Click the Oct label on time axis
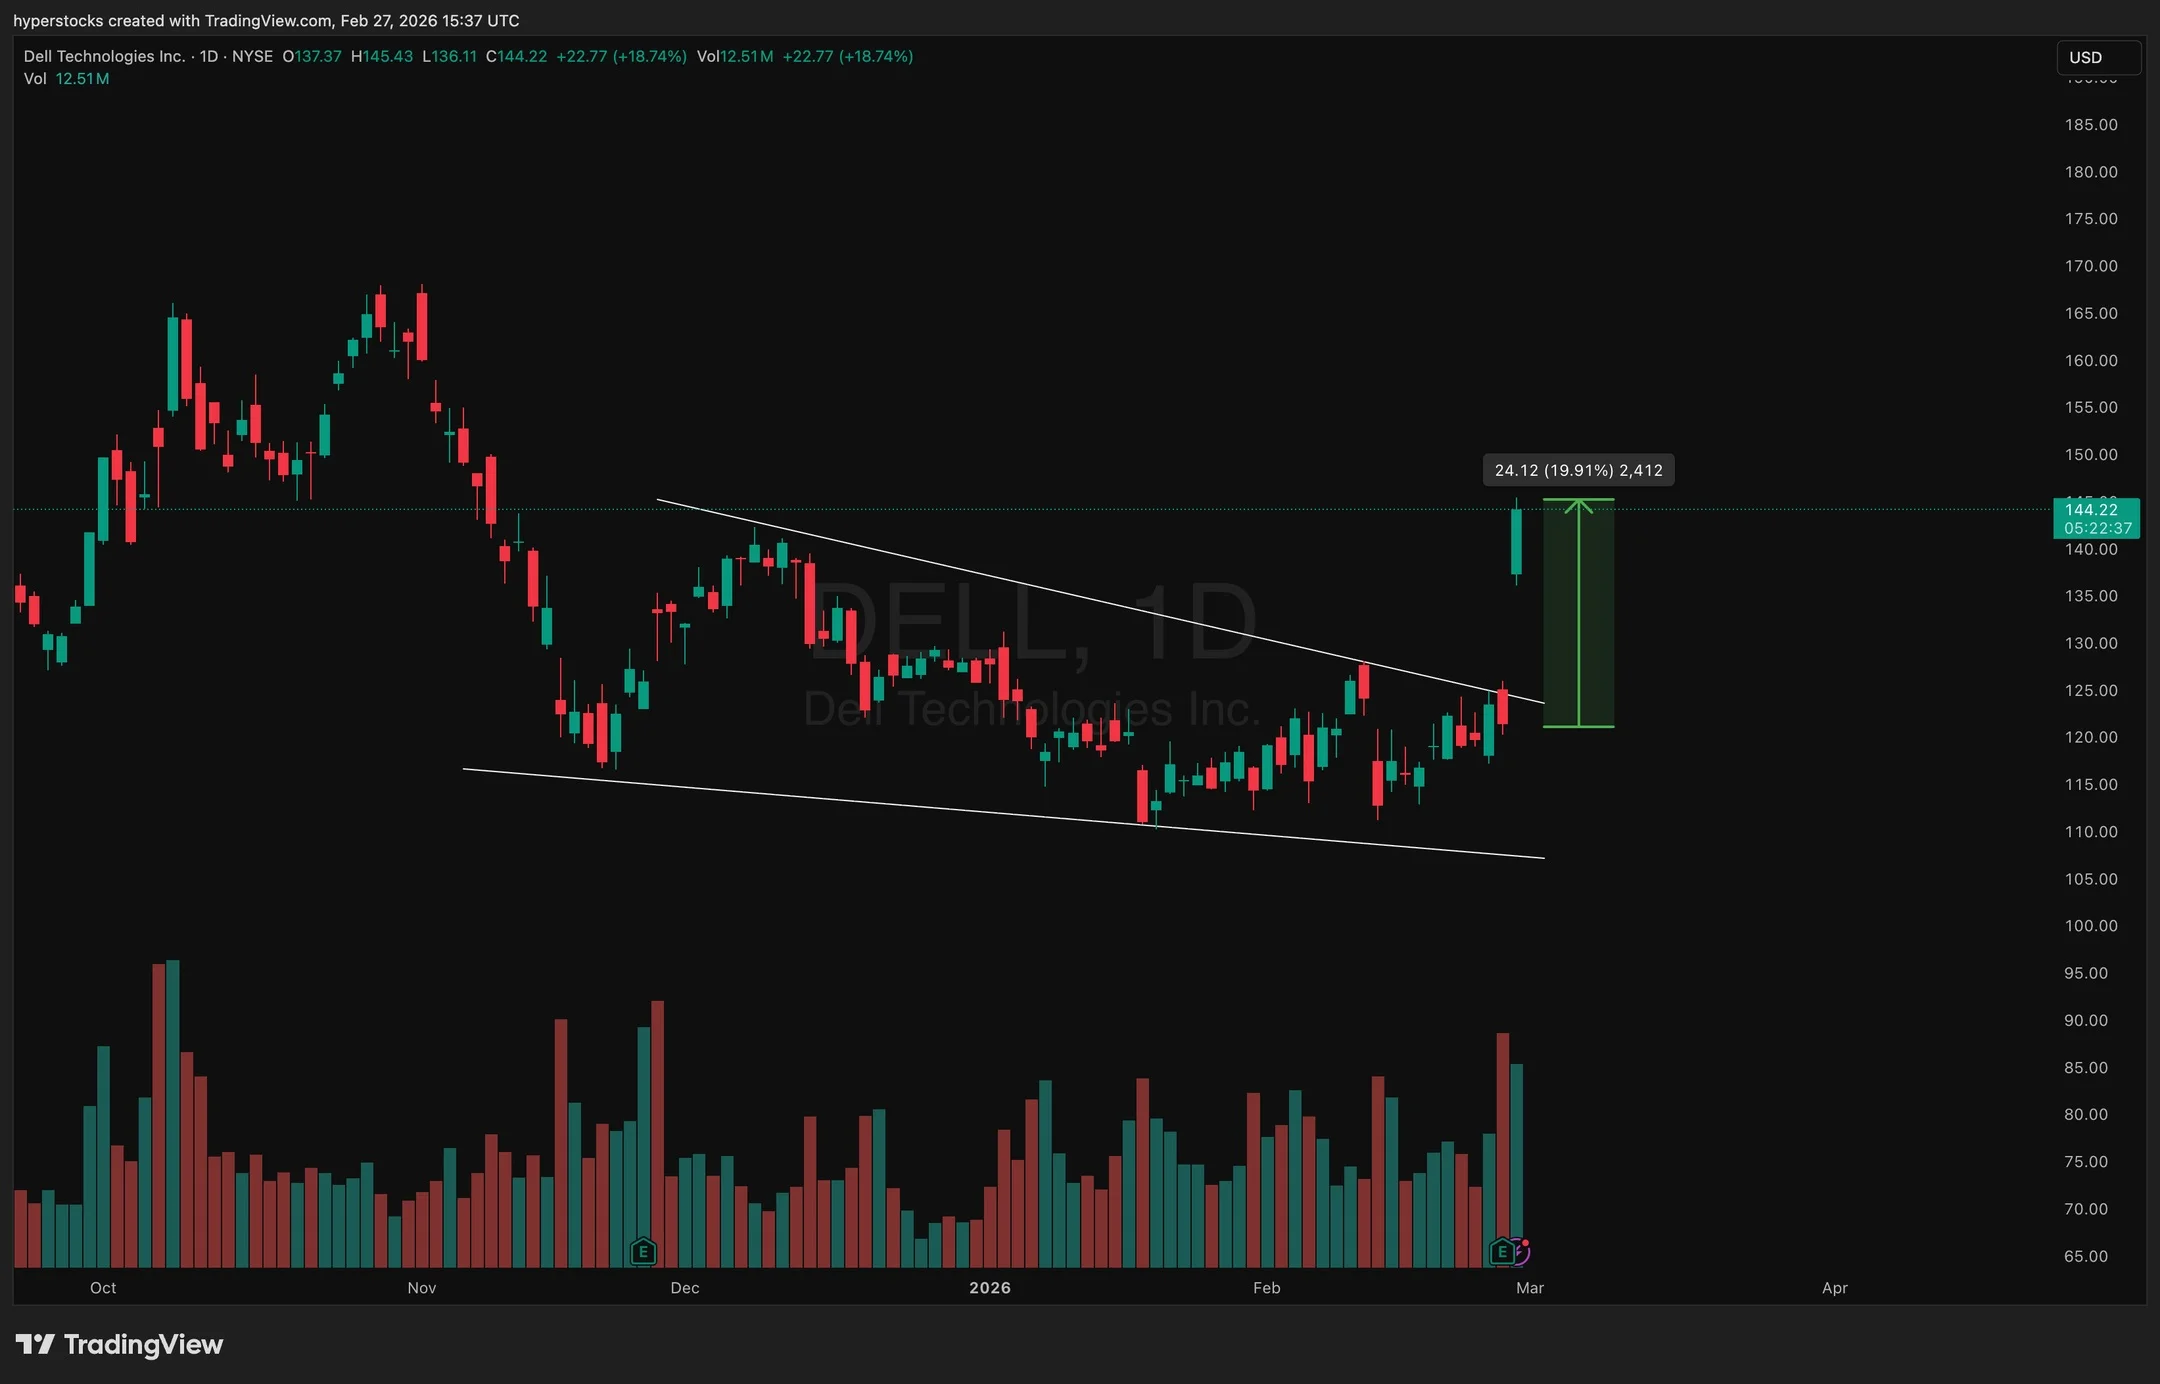 pyautogui.click(x=103, y=1288)
